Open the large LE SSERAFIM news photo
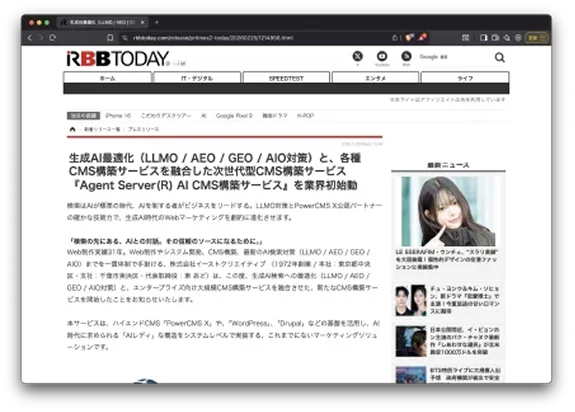The image size is (575, 412). 448,211
